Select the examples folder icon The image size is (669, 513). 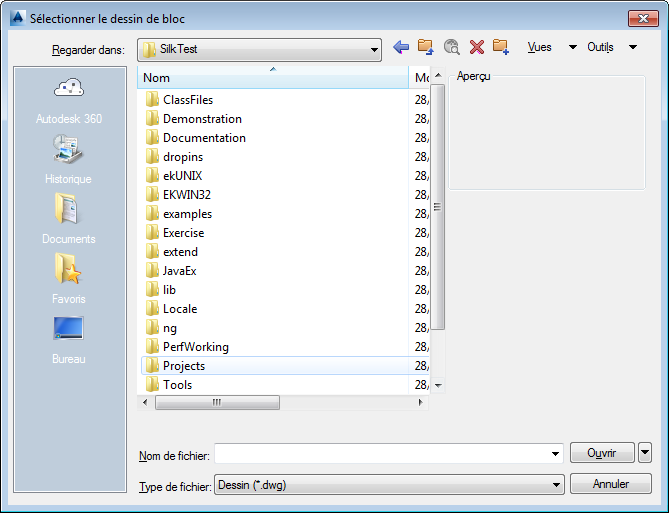(x=152, y=213)
